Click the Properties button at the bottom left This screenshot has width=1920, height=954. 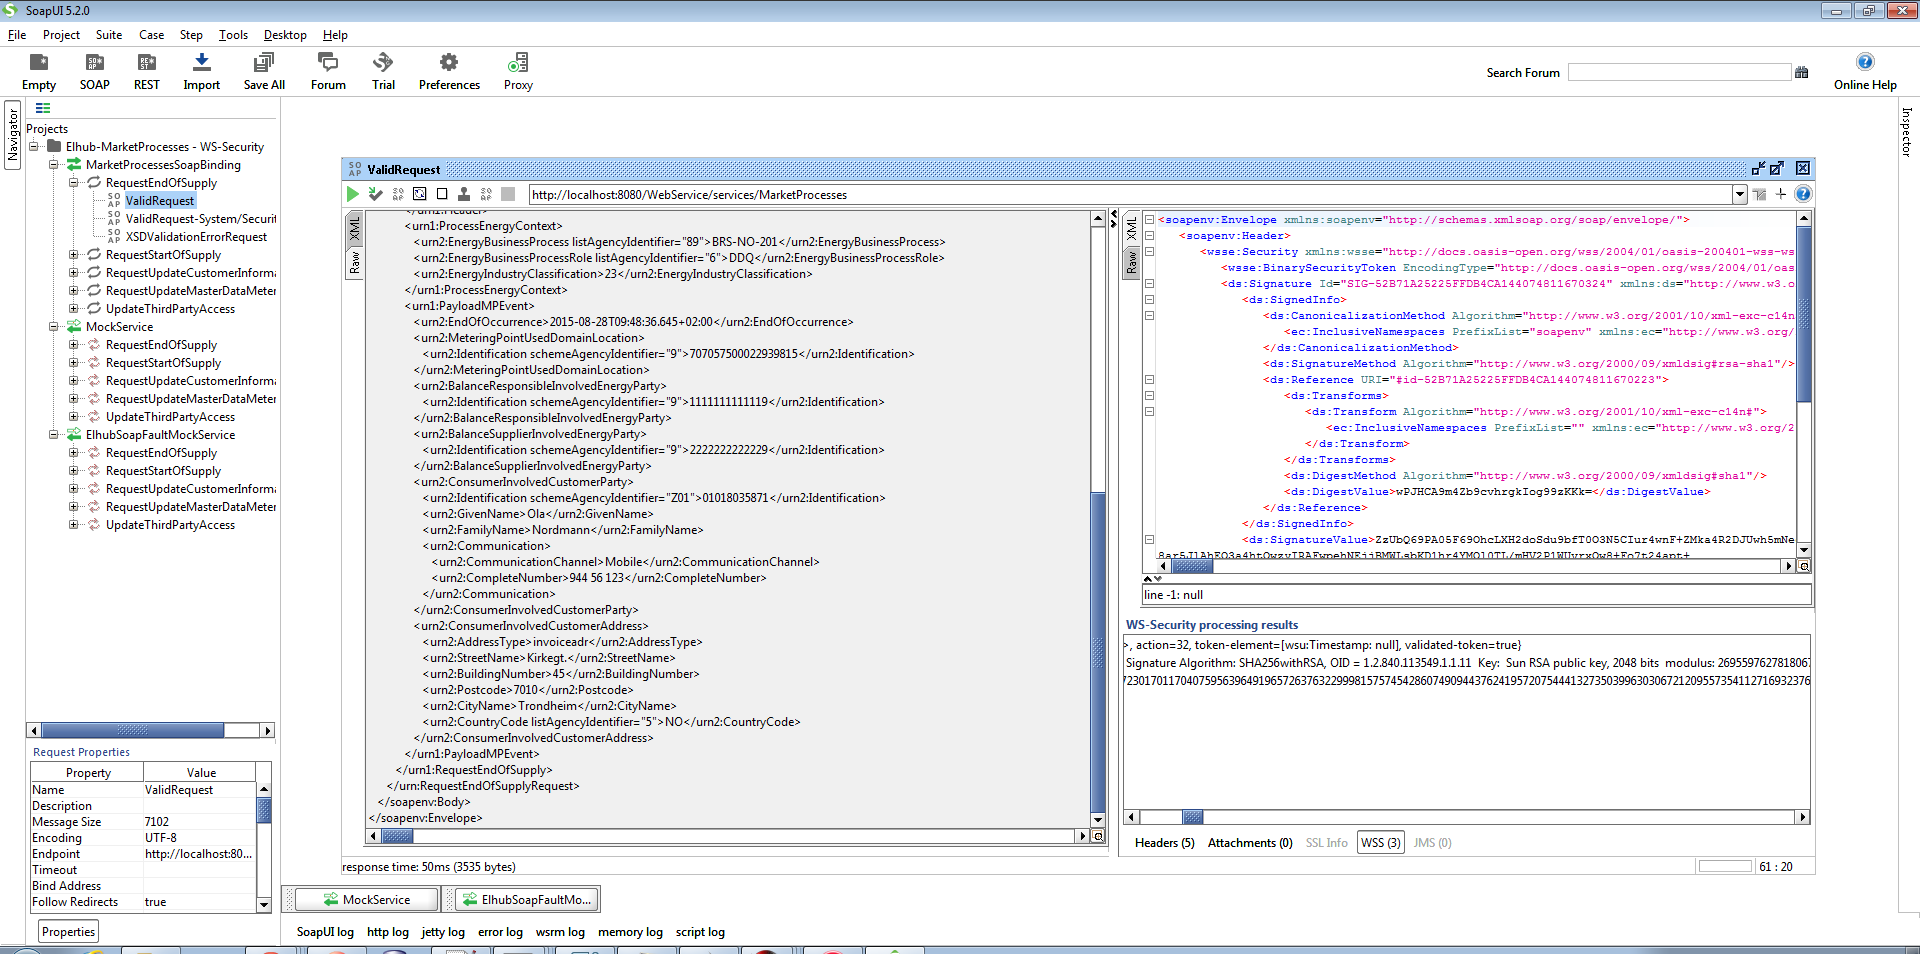point(69,932)
